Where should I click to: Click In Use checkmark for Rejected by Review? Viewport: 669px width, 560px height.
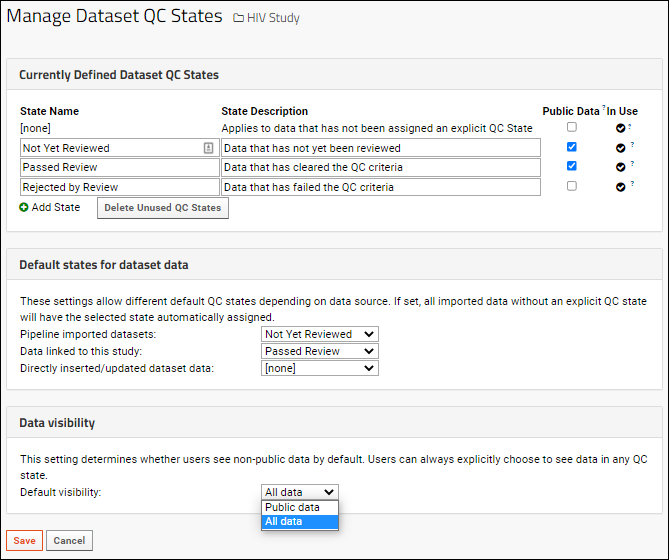[620, 187]
